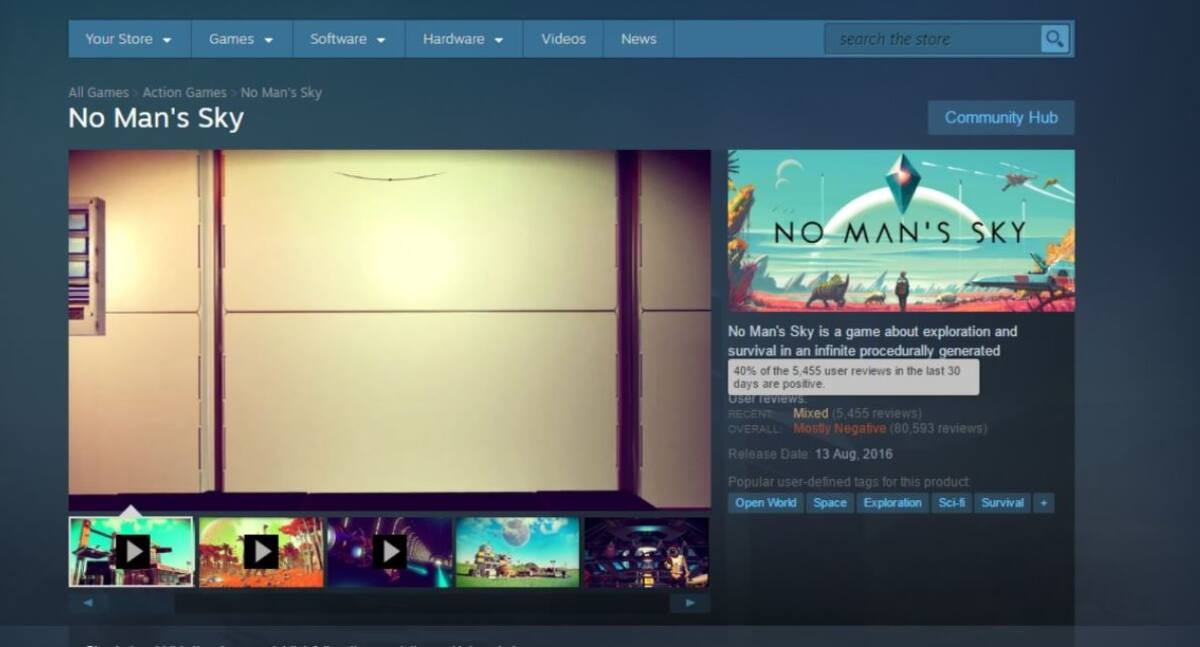
Task: Select the planet-base screenshot thumbnail
Action: (x=518, y=551)
